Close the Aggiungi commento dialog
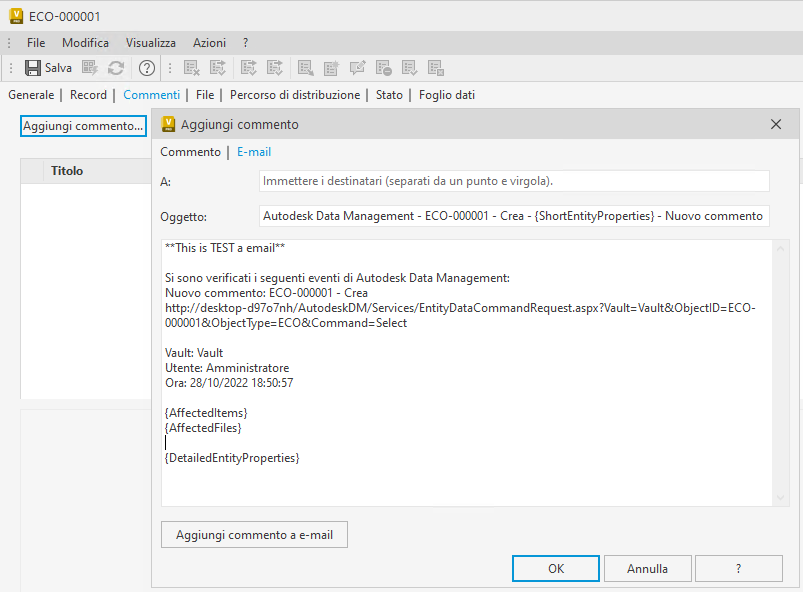Image resolution: width=803 pixels, height=592 pixels. point(776,124)
